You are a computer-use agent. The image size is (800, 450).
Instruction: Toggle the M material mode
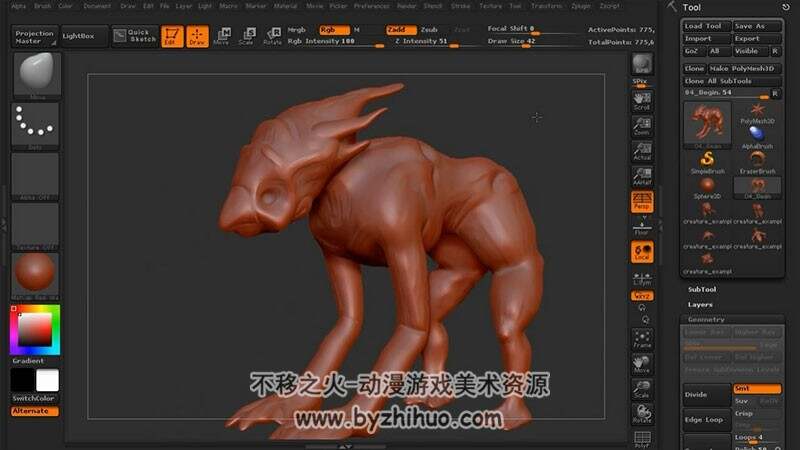coord(357,30)
